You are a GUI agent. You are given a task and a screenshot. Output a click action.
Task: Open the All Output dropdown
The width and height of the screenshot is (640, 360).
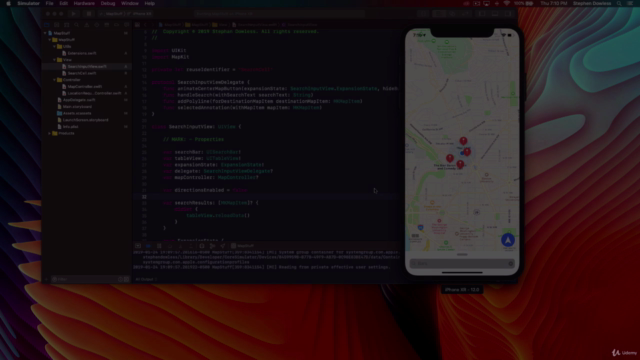146,279
